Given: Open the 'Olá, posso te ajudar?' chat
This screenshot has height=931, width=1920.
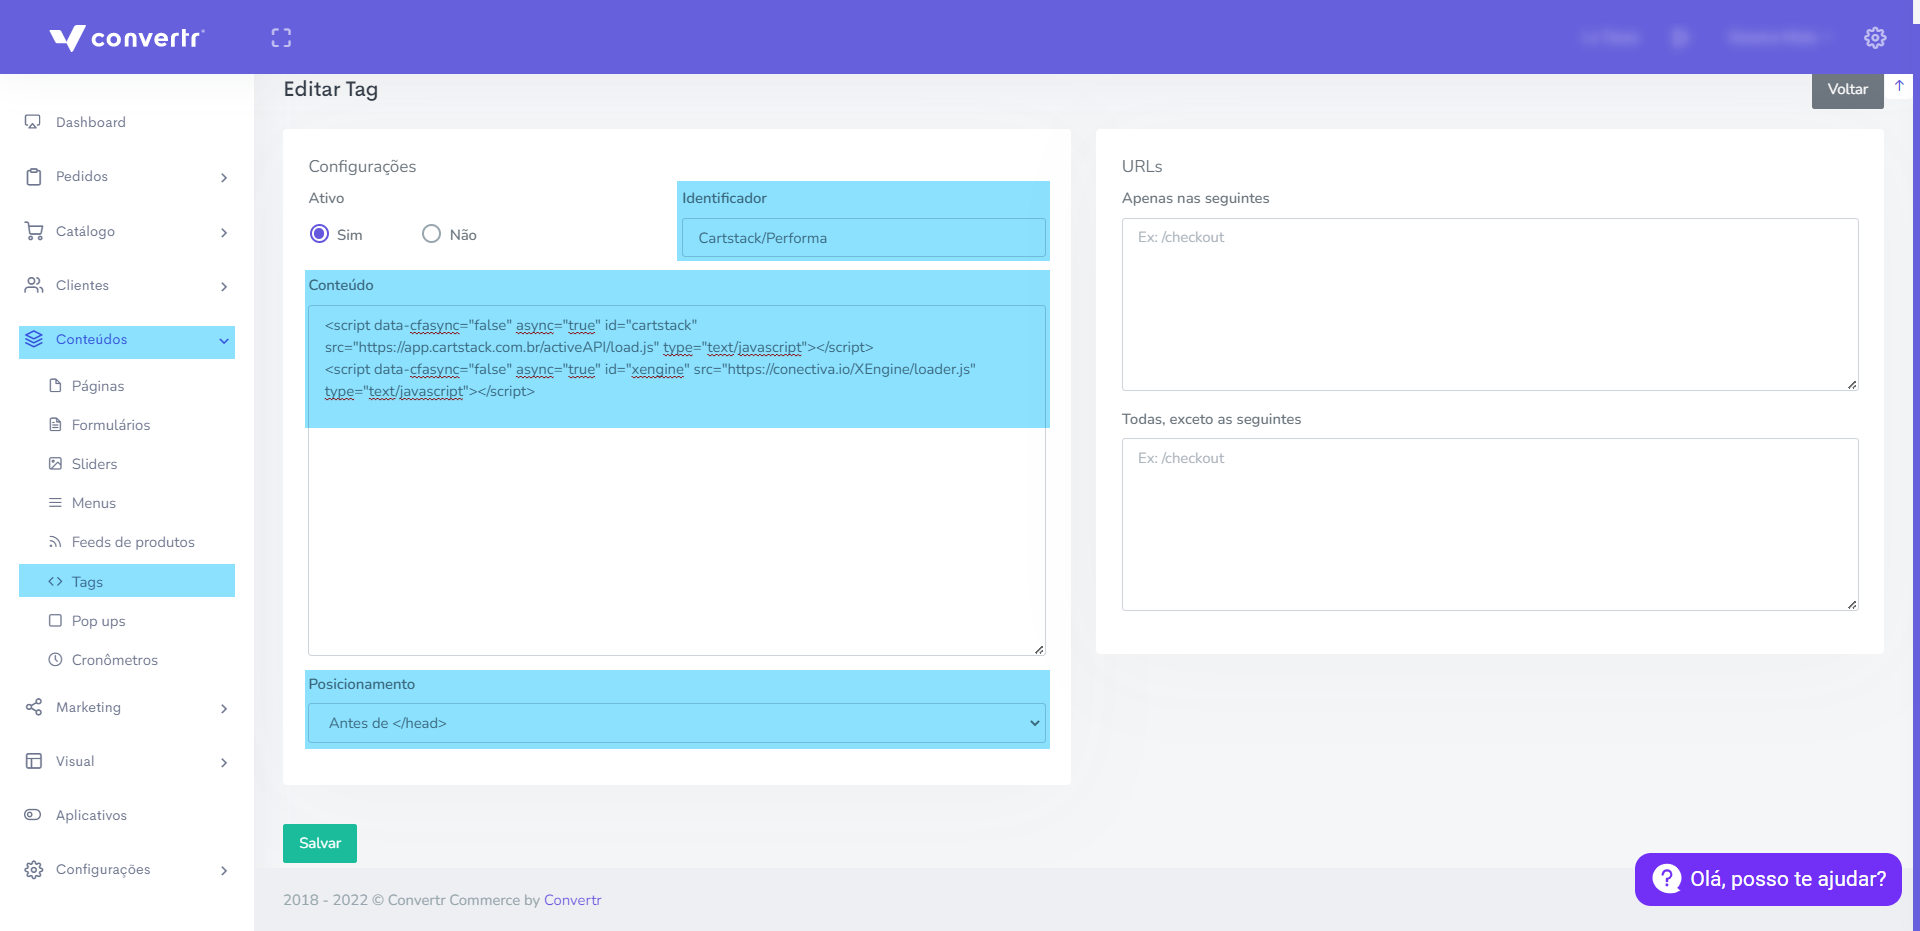Looking at the screenshot, I should coord(1768,879).
